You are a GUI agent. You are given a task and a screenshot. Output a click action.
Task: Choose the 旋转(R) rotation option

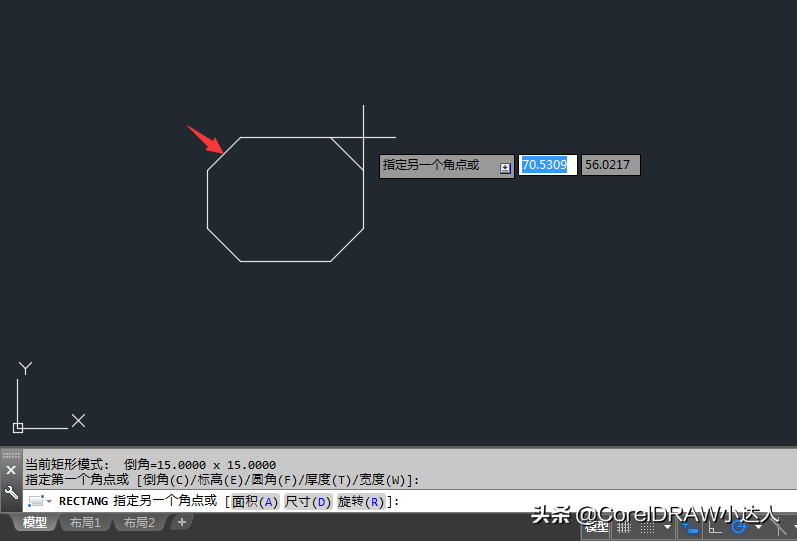pos(360,502)
